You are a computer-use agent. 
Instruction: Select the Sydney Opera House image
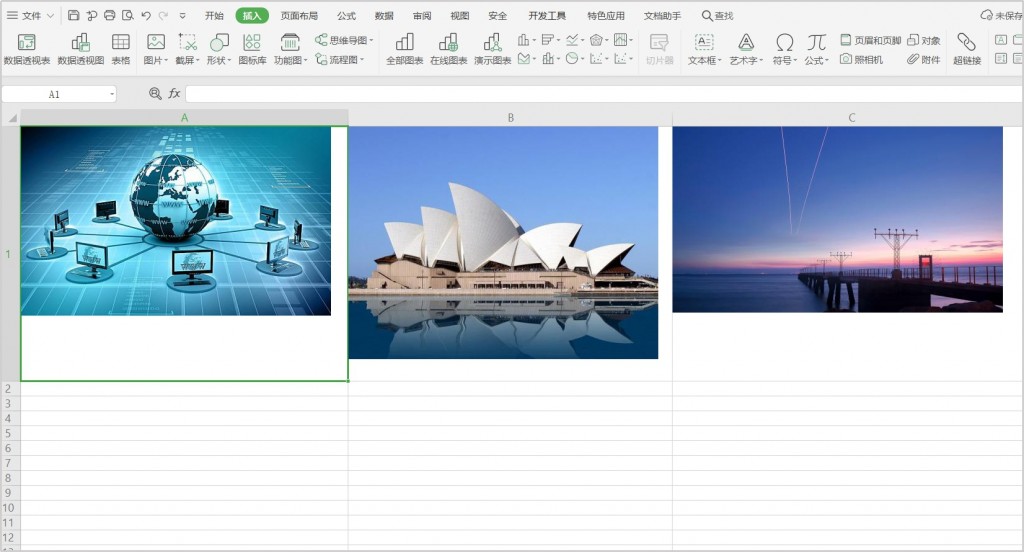coord(503,242)
